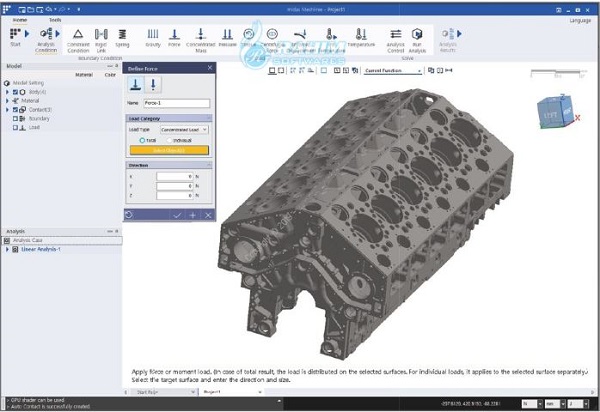Select the Gravity load tool
Image resolution: width=600 pixels, height=412 pixels.
click(153, 38)
